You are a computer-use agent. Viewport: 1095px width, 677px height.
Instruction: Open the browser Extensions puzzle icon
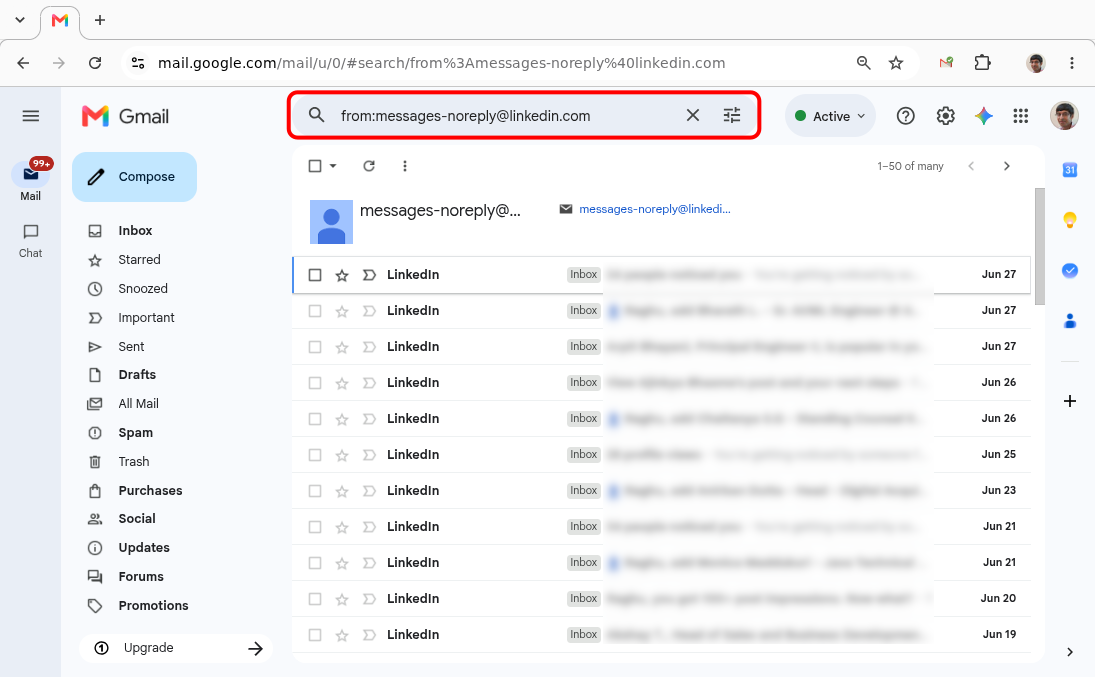coord(982,63)
